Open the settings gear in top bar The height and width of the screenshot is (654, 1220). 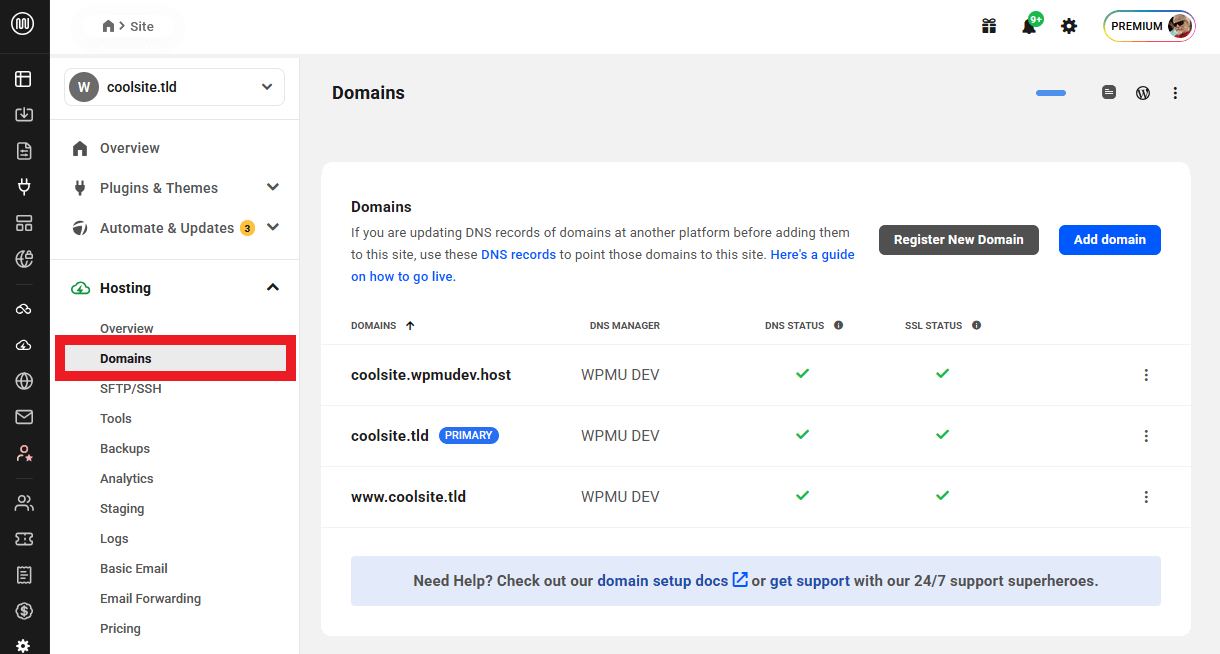click(x=1069, y=26)
